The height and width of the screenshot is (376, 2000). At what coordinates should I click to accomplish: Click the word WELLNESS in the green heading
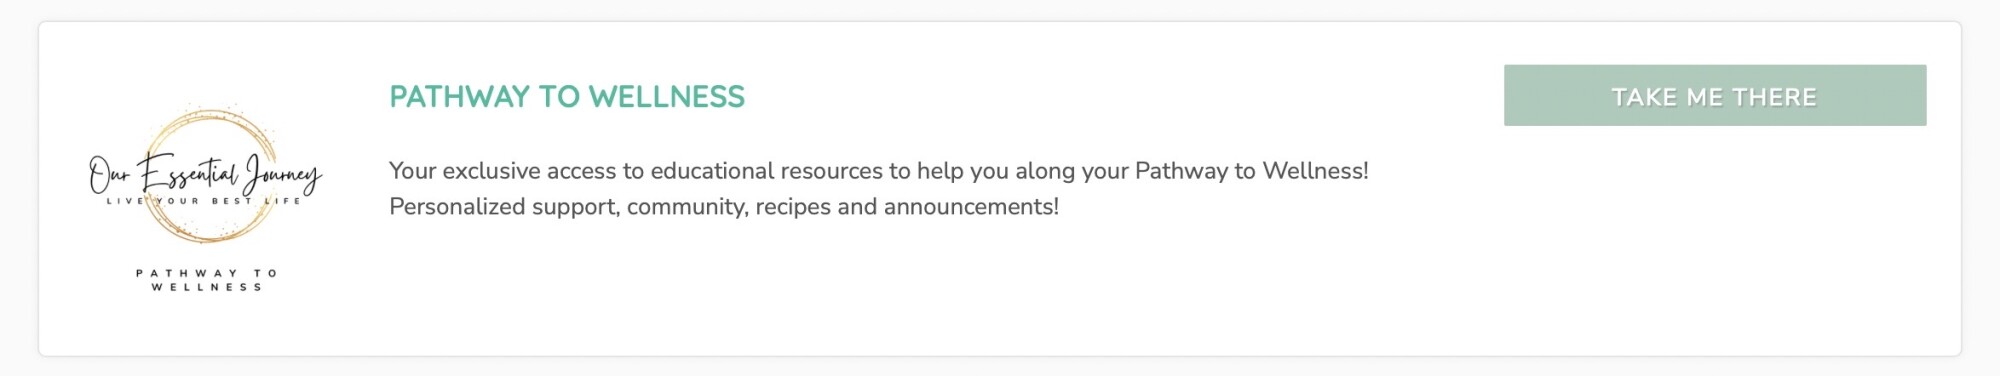(666, 97)
